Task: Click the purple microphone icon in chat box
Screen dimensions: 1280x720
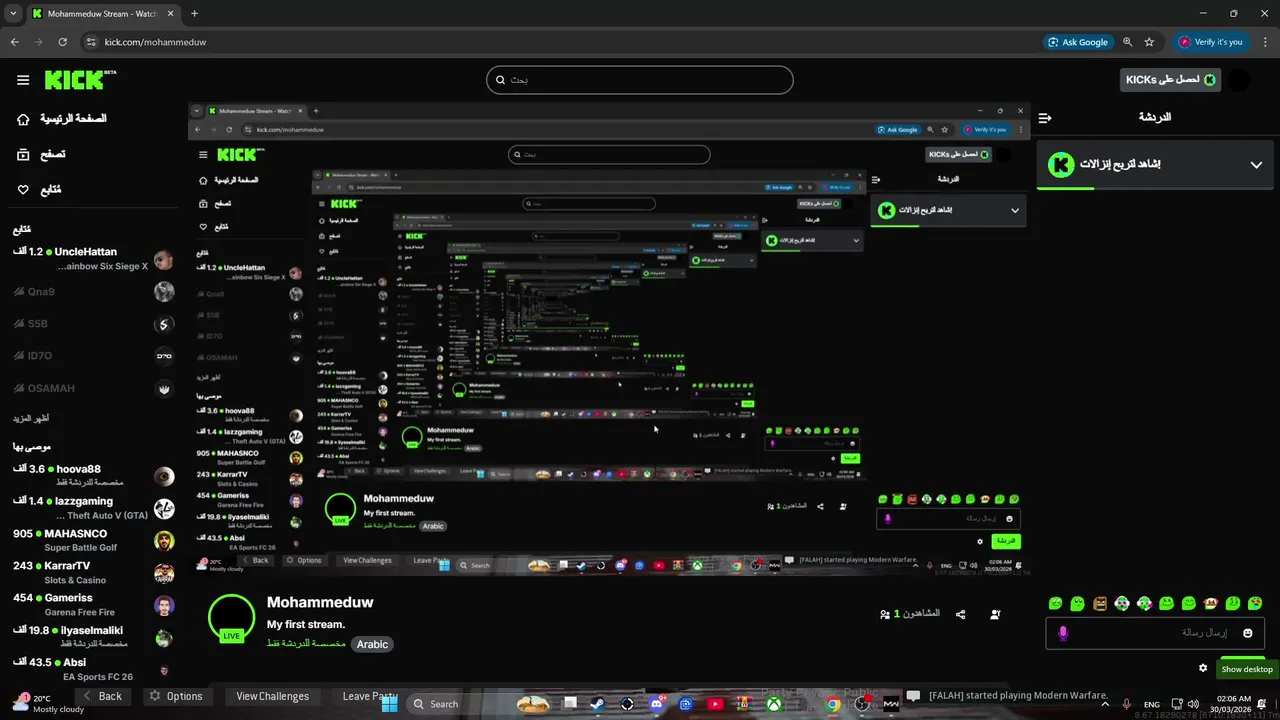Action: pyautogui.click(x=1063, y=633)
